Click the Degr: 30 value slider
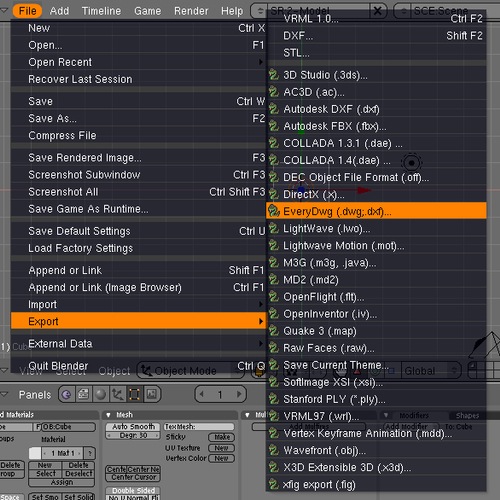Screen dimensions: 500x500 tap(133, 435)
